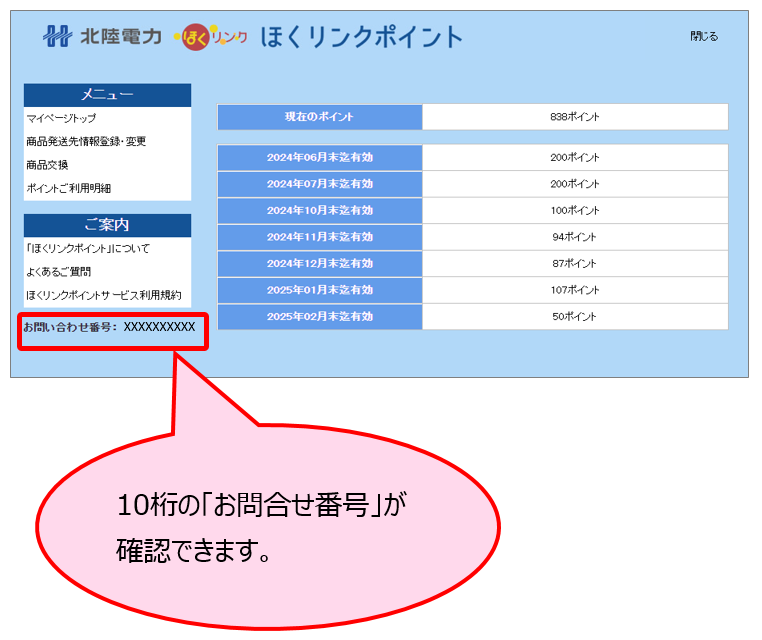Click the 107ポイント value

coord(575,290)
